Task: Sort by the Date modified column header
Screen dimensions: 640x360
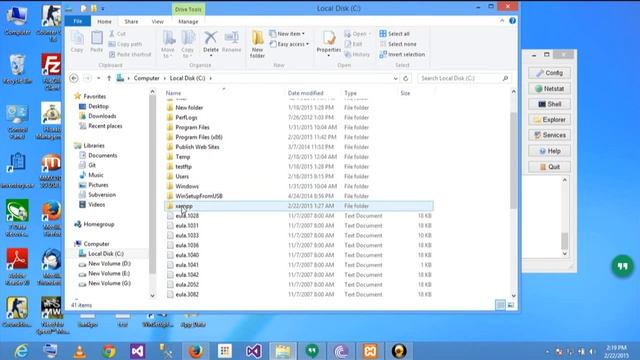Action: coord(305,93)
